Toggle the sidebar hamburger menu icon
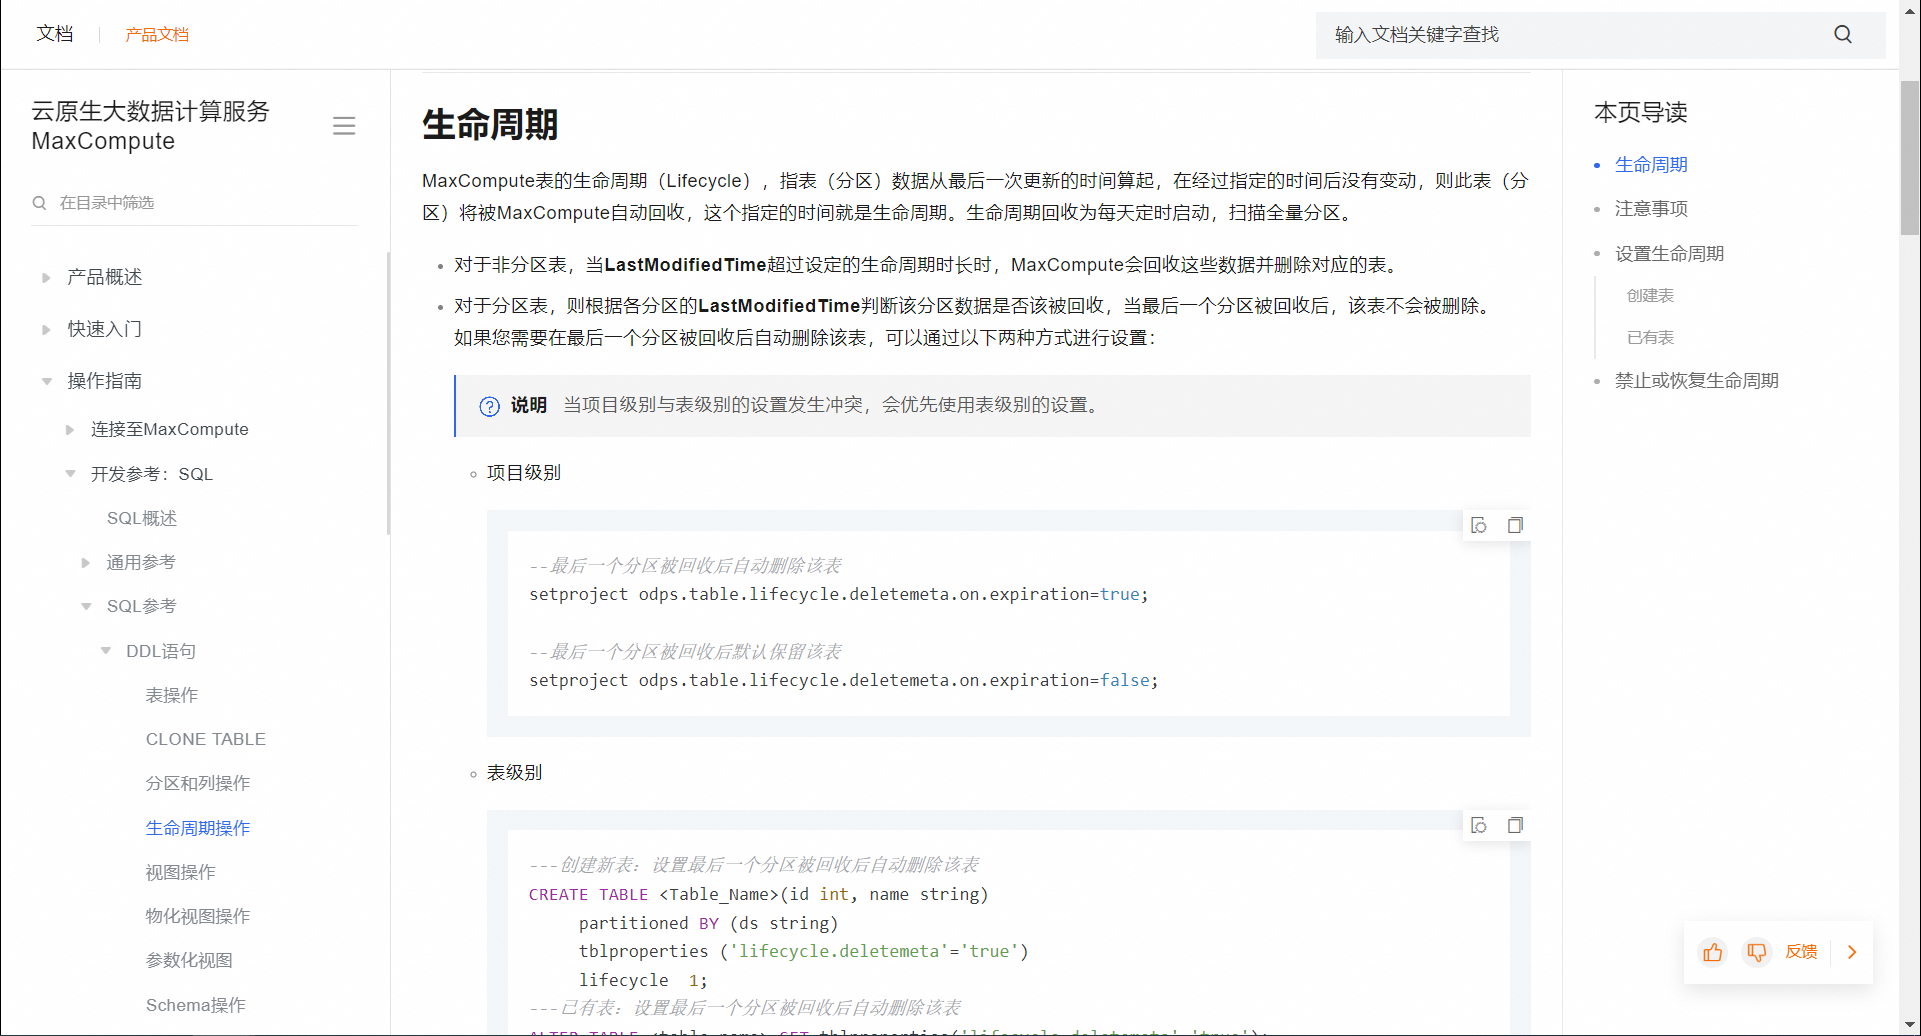Image resolution: width=1921 pixels, height=1036 pixels. 344,126
